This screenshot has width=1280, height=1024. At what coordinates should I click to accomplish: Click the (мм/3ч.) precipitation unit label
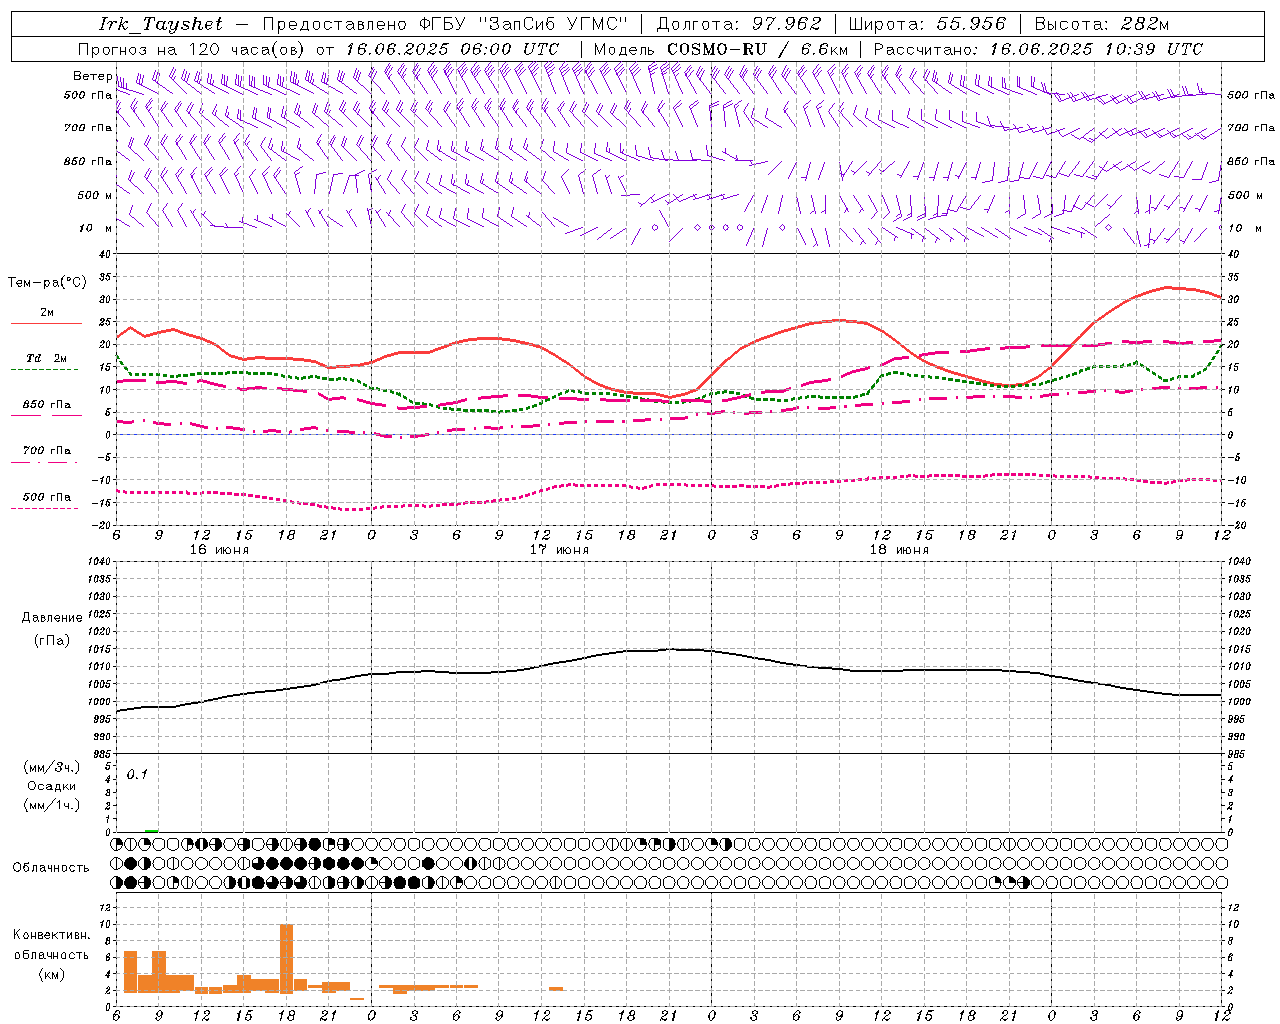[52, 767]
